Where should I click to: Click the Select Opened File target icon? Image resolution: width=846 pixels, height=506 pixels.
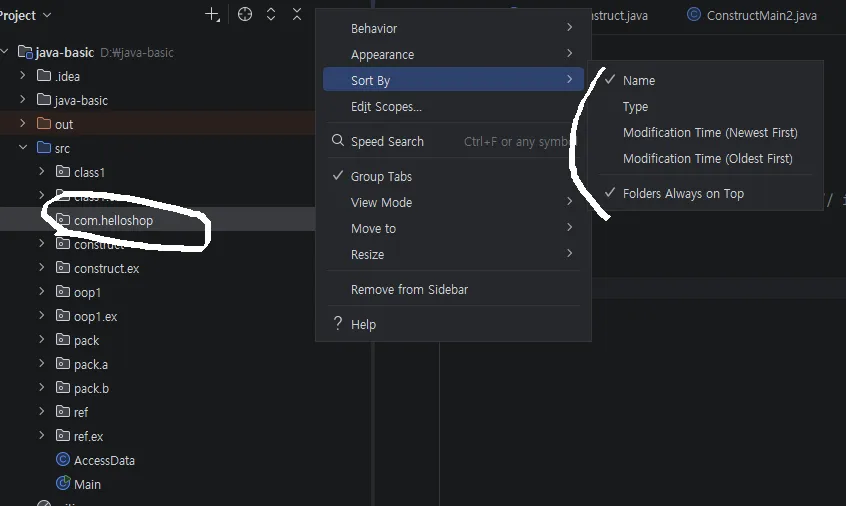pos(245,15)
